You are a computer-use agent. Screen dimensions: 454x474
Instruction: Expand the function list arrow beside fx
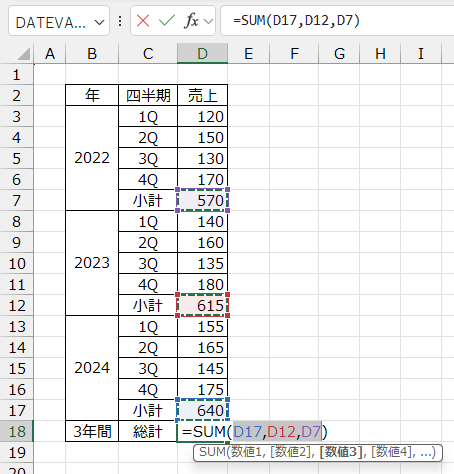(x=208, y=21)
